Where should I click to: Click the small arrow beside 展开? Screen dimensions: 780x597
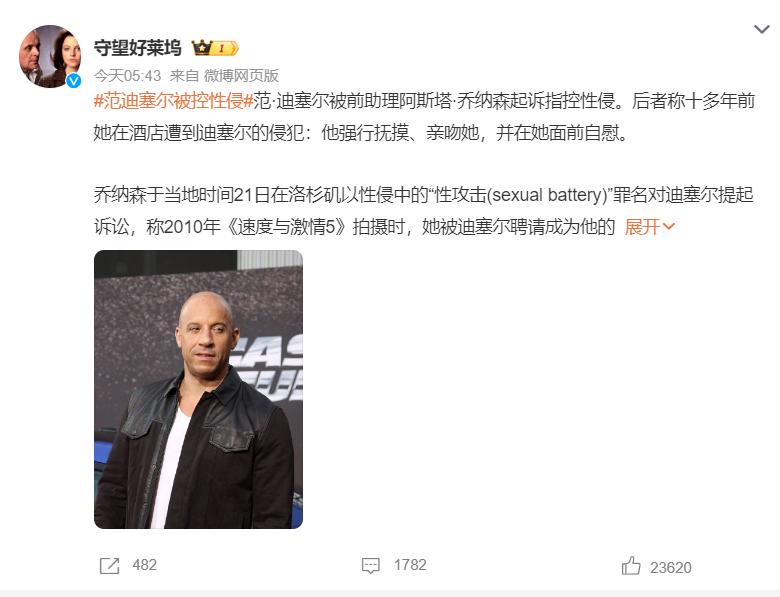(669, 227)
